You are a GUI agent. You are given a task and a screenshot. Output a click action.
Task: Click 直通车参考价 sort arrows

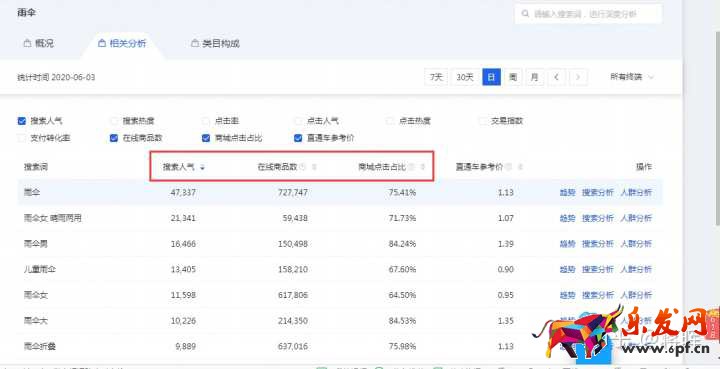point(520,167)
